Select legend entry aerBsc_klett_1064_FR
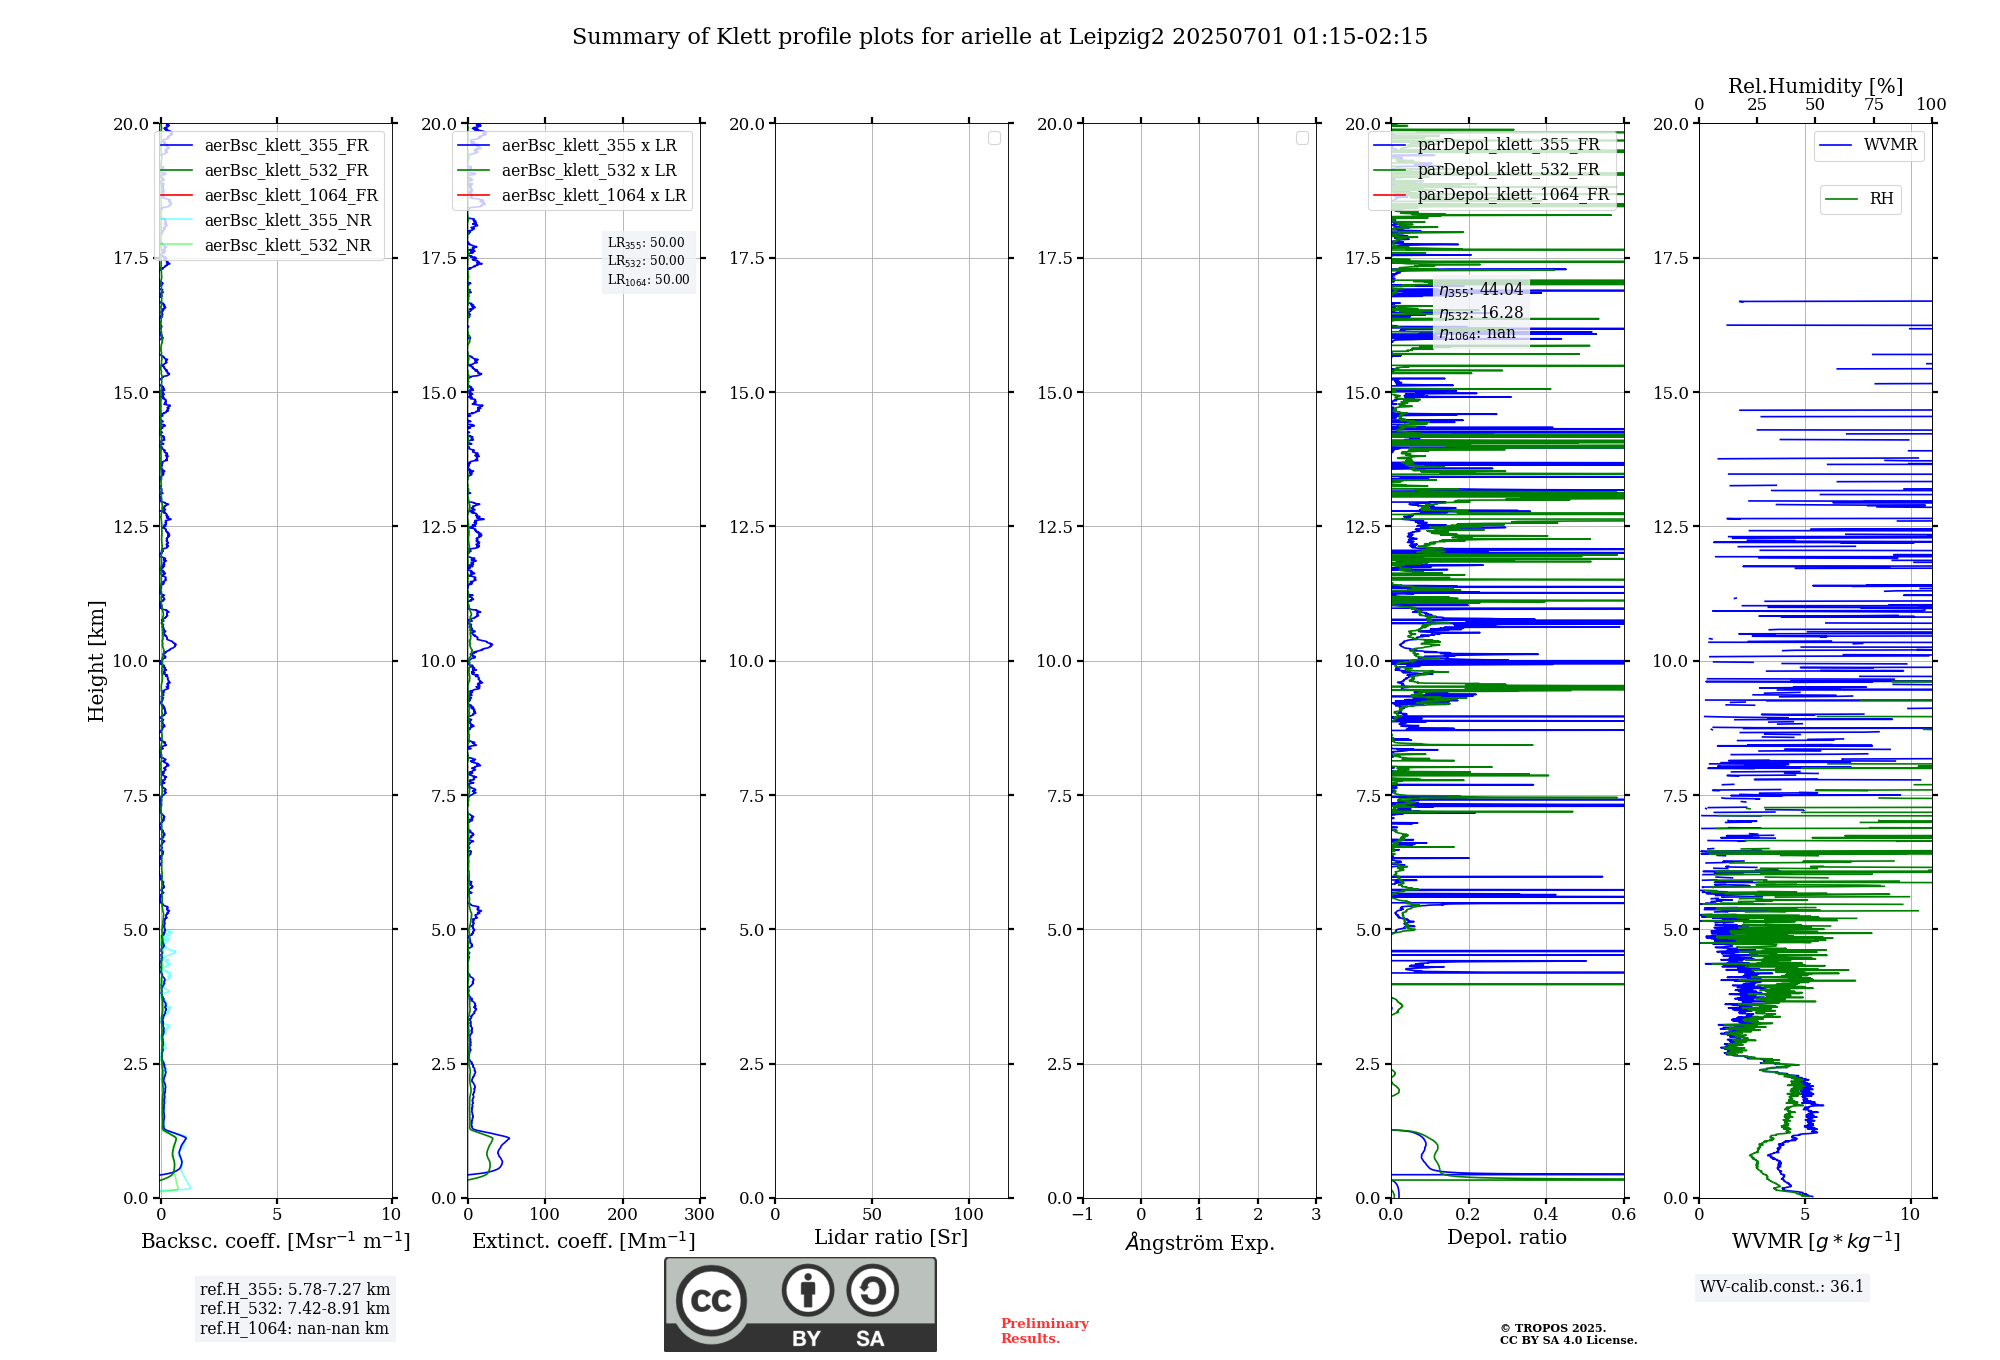Screen dimensions: 2000x1360 pos(270,196)
